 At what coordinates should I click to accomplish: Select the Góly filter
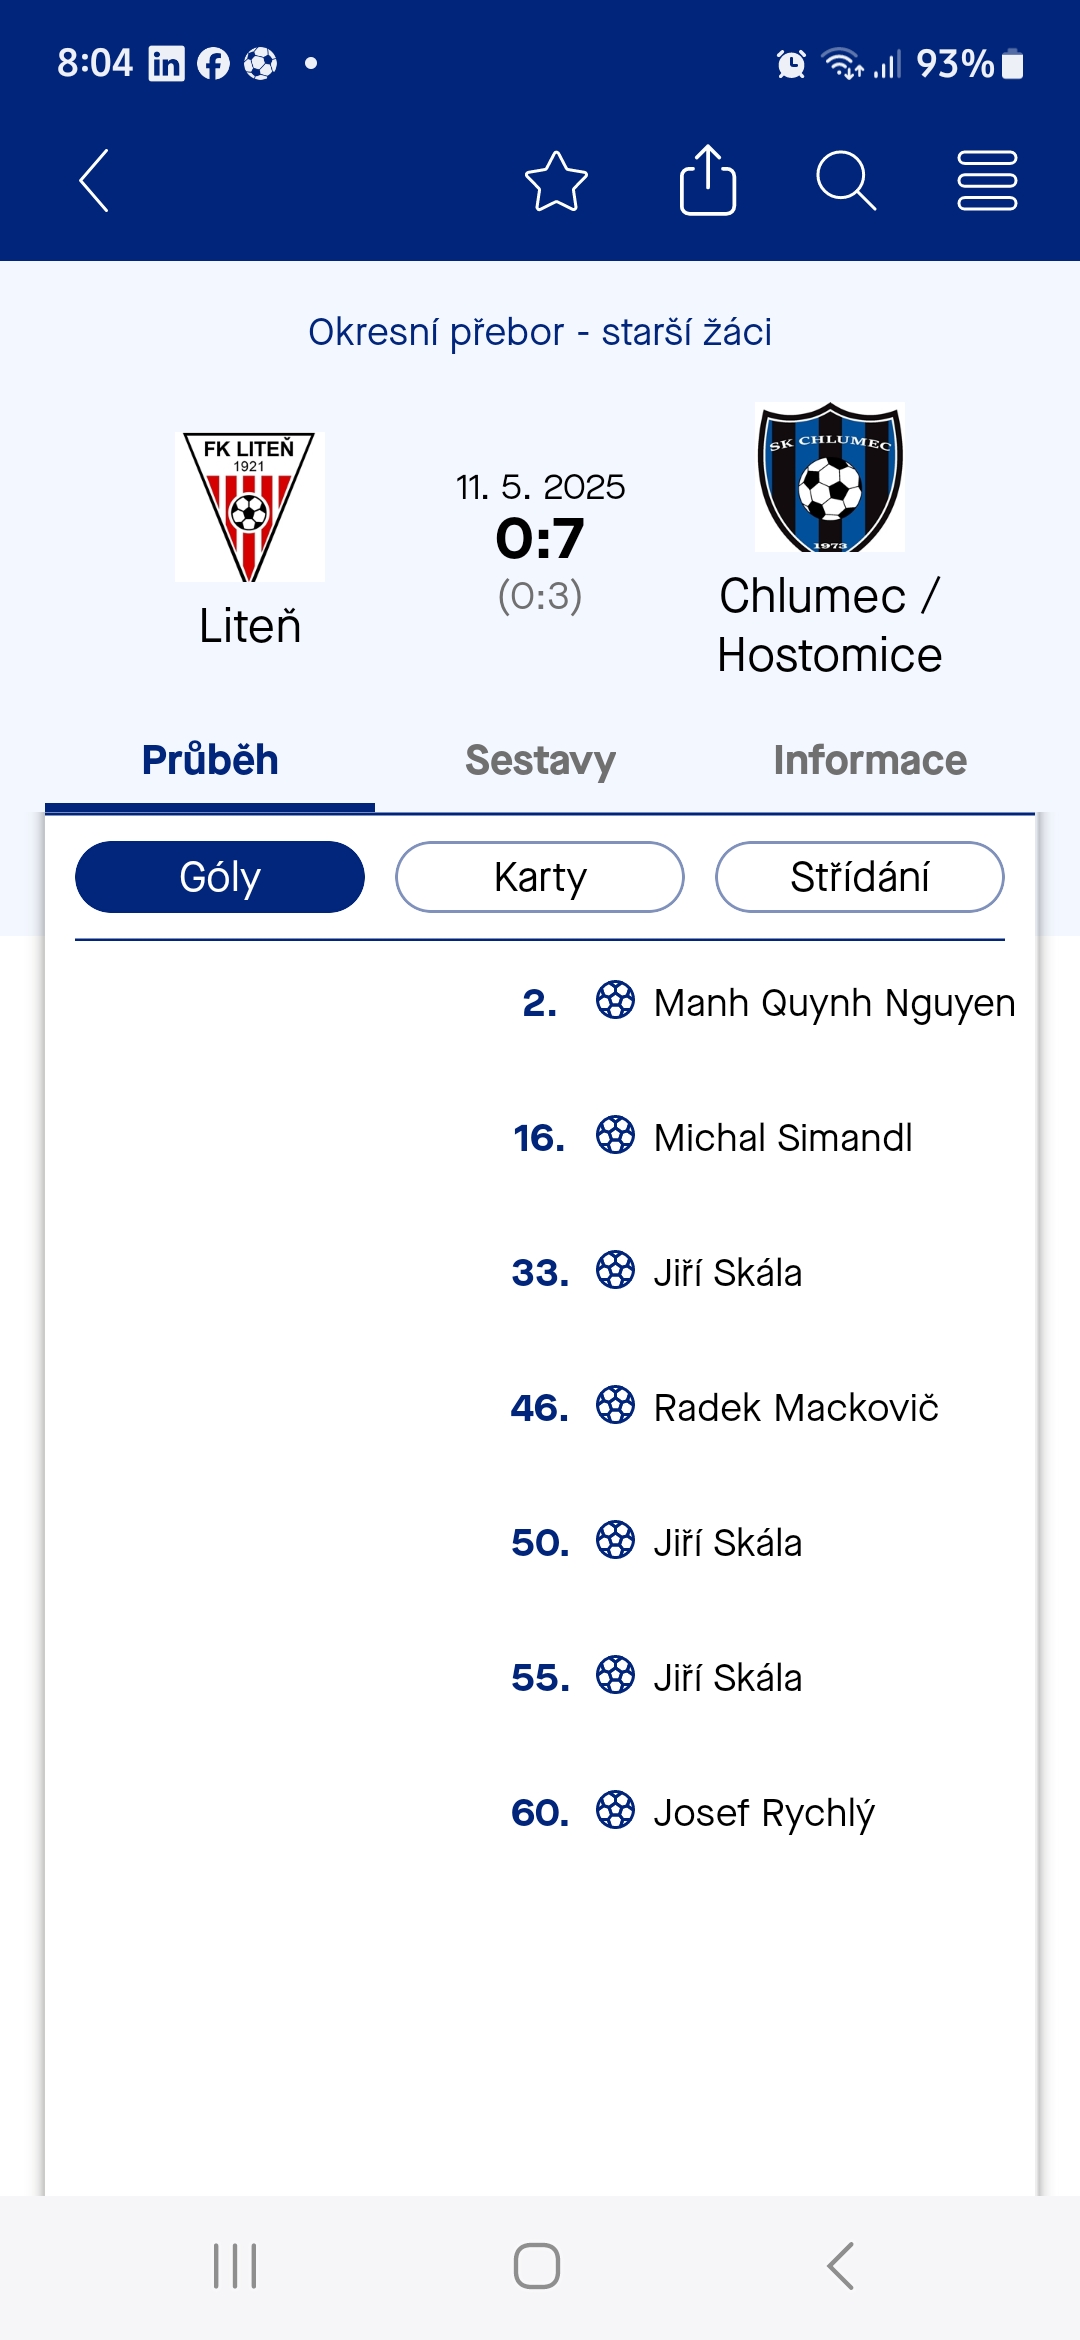click(220, 877)
